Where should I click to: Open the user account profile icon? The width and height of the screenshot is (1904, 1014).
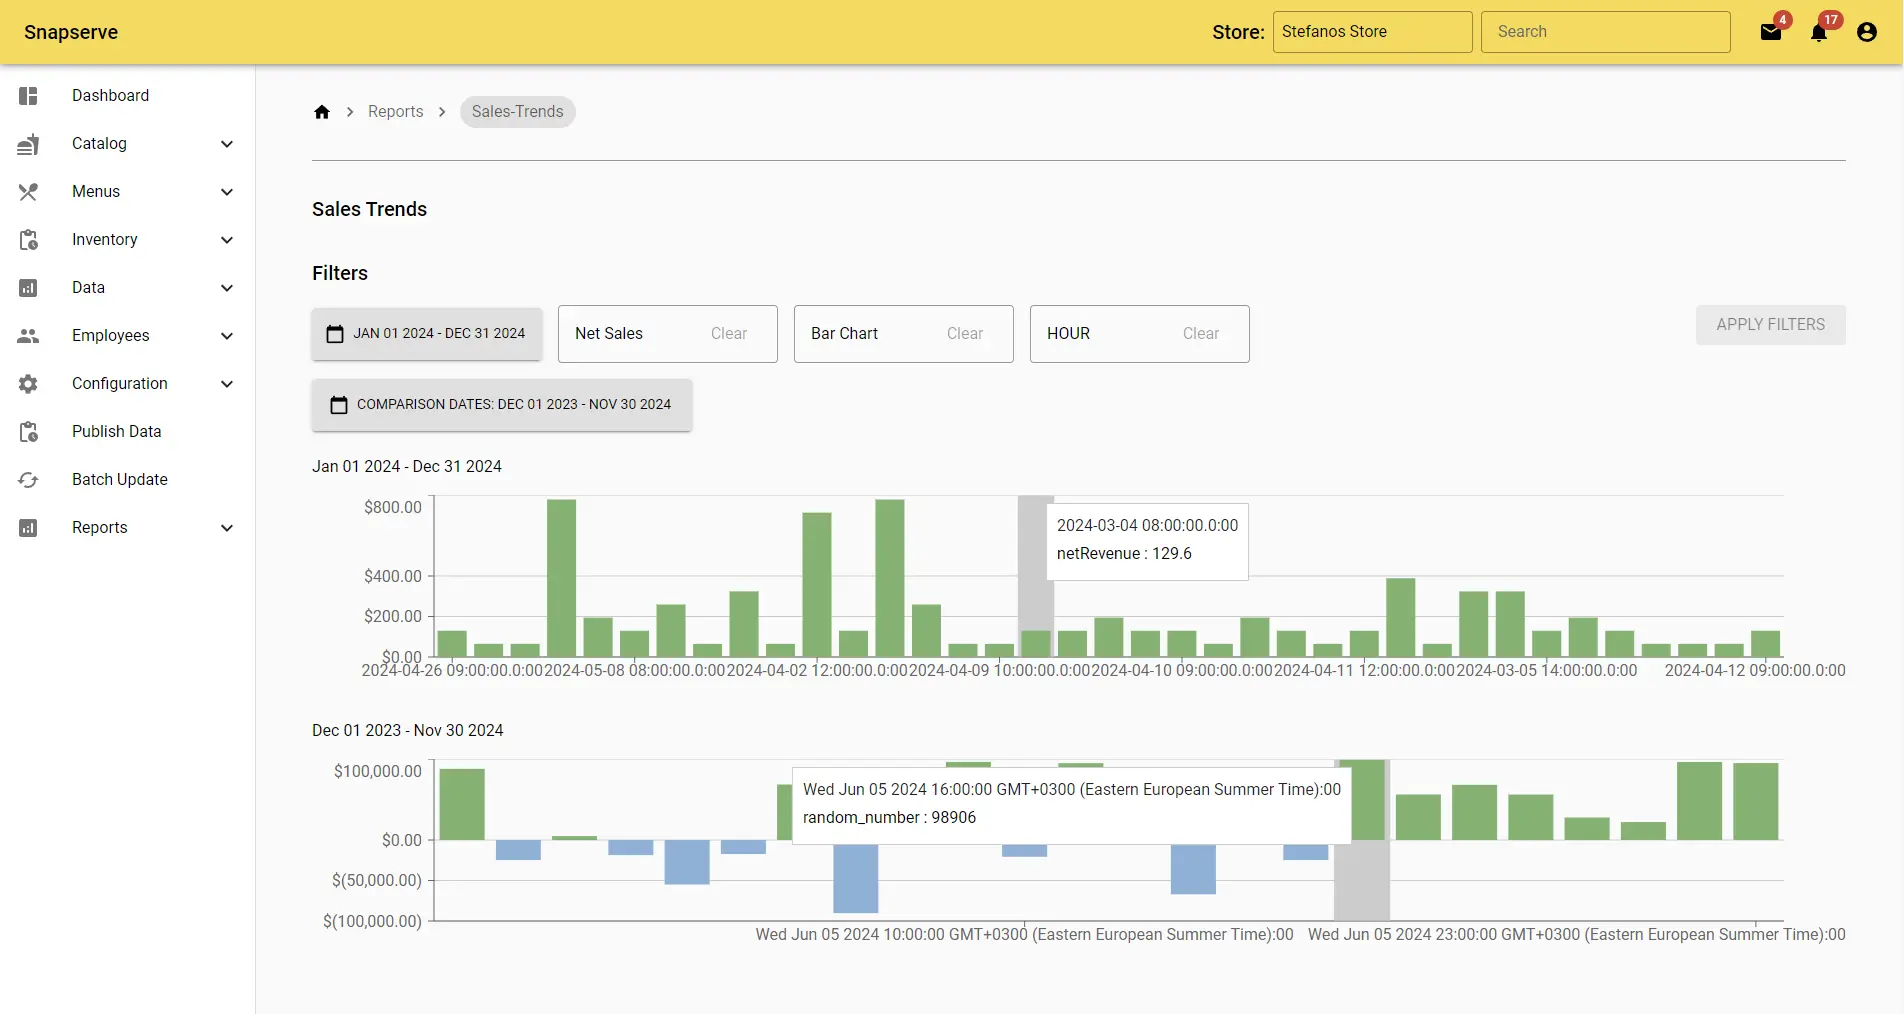tap(1867, 32)
